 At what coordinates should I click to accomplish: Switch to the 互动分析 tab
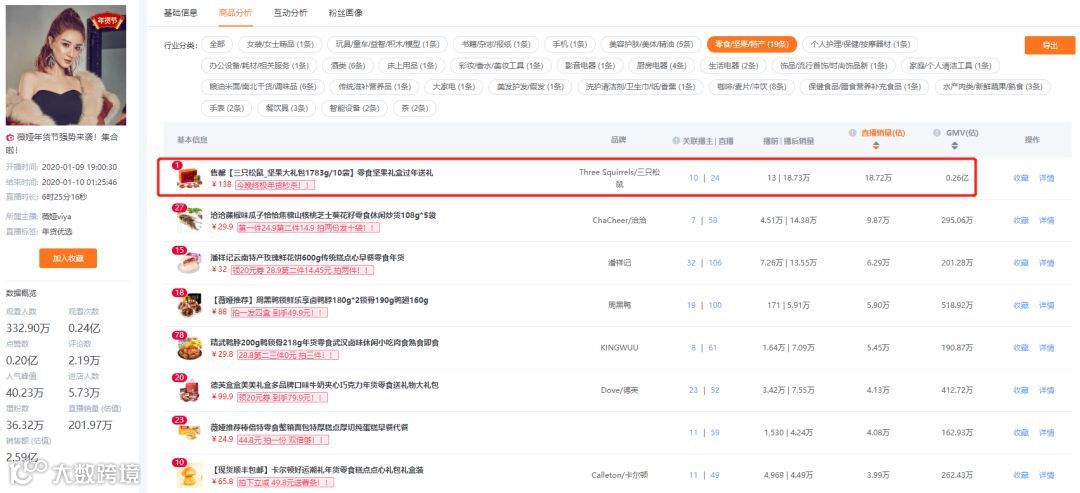tap(291, 12)
